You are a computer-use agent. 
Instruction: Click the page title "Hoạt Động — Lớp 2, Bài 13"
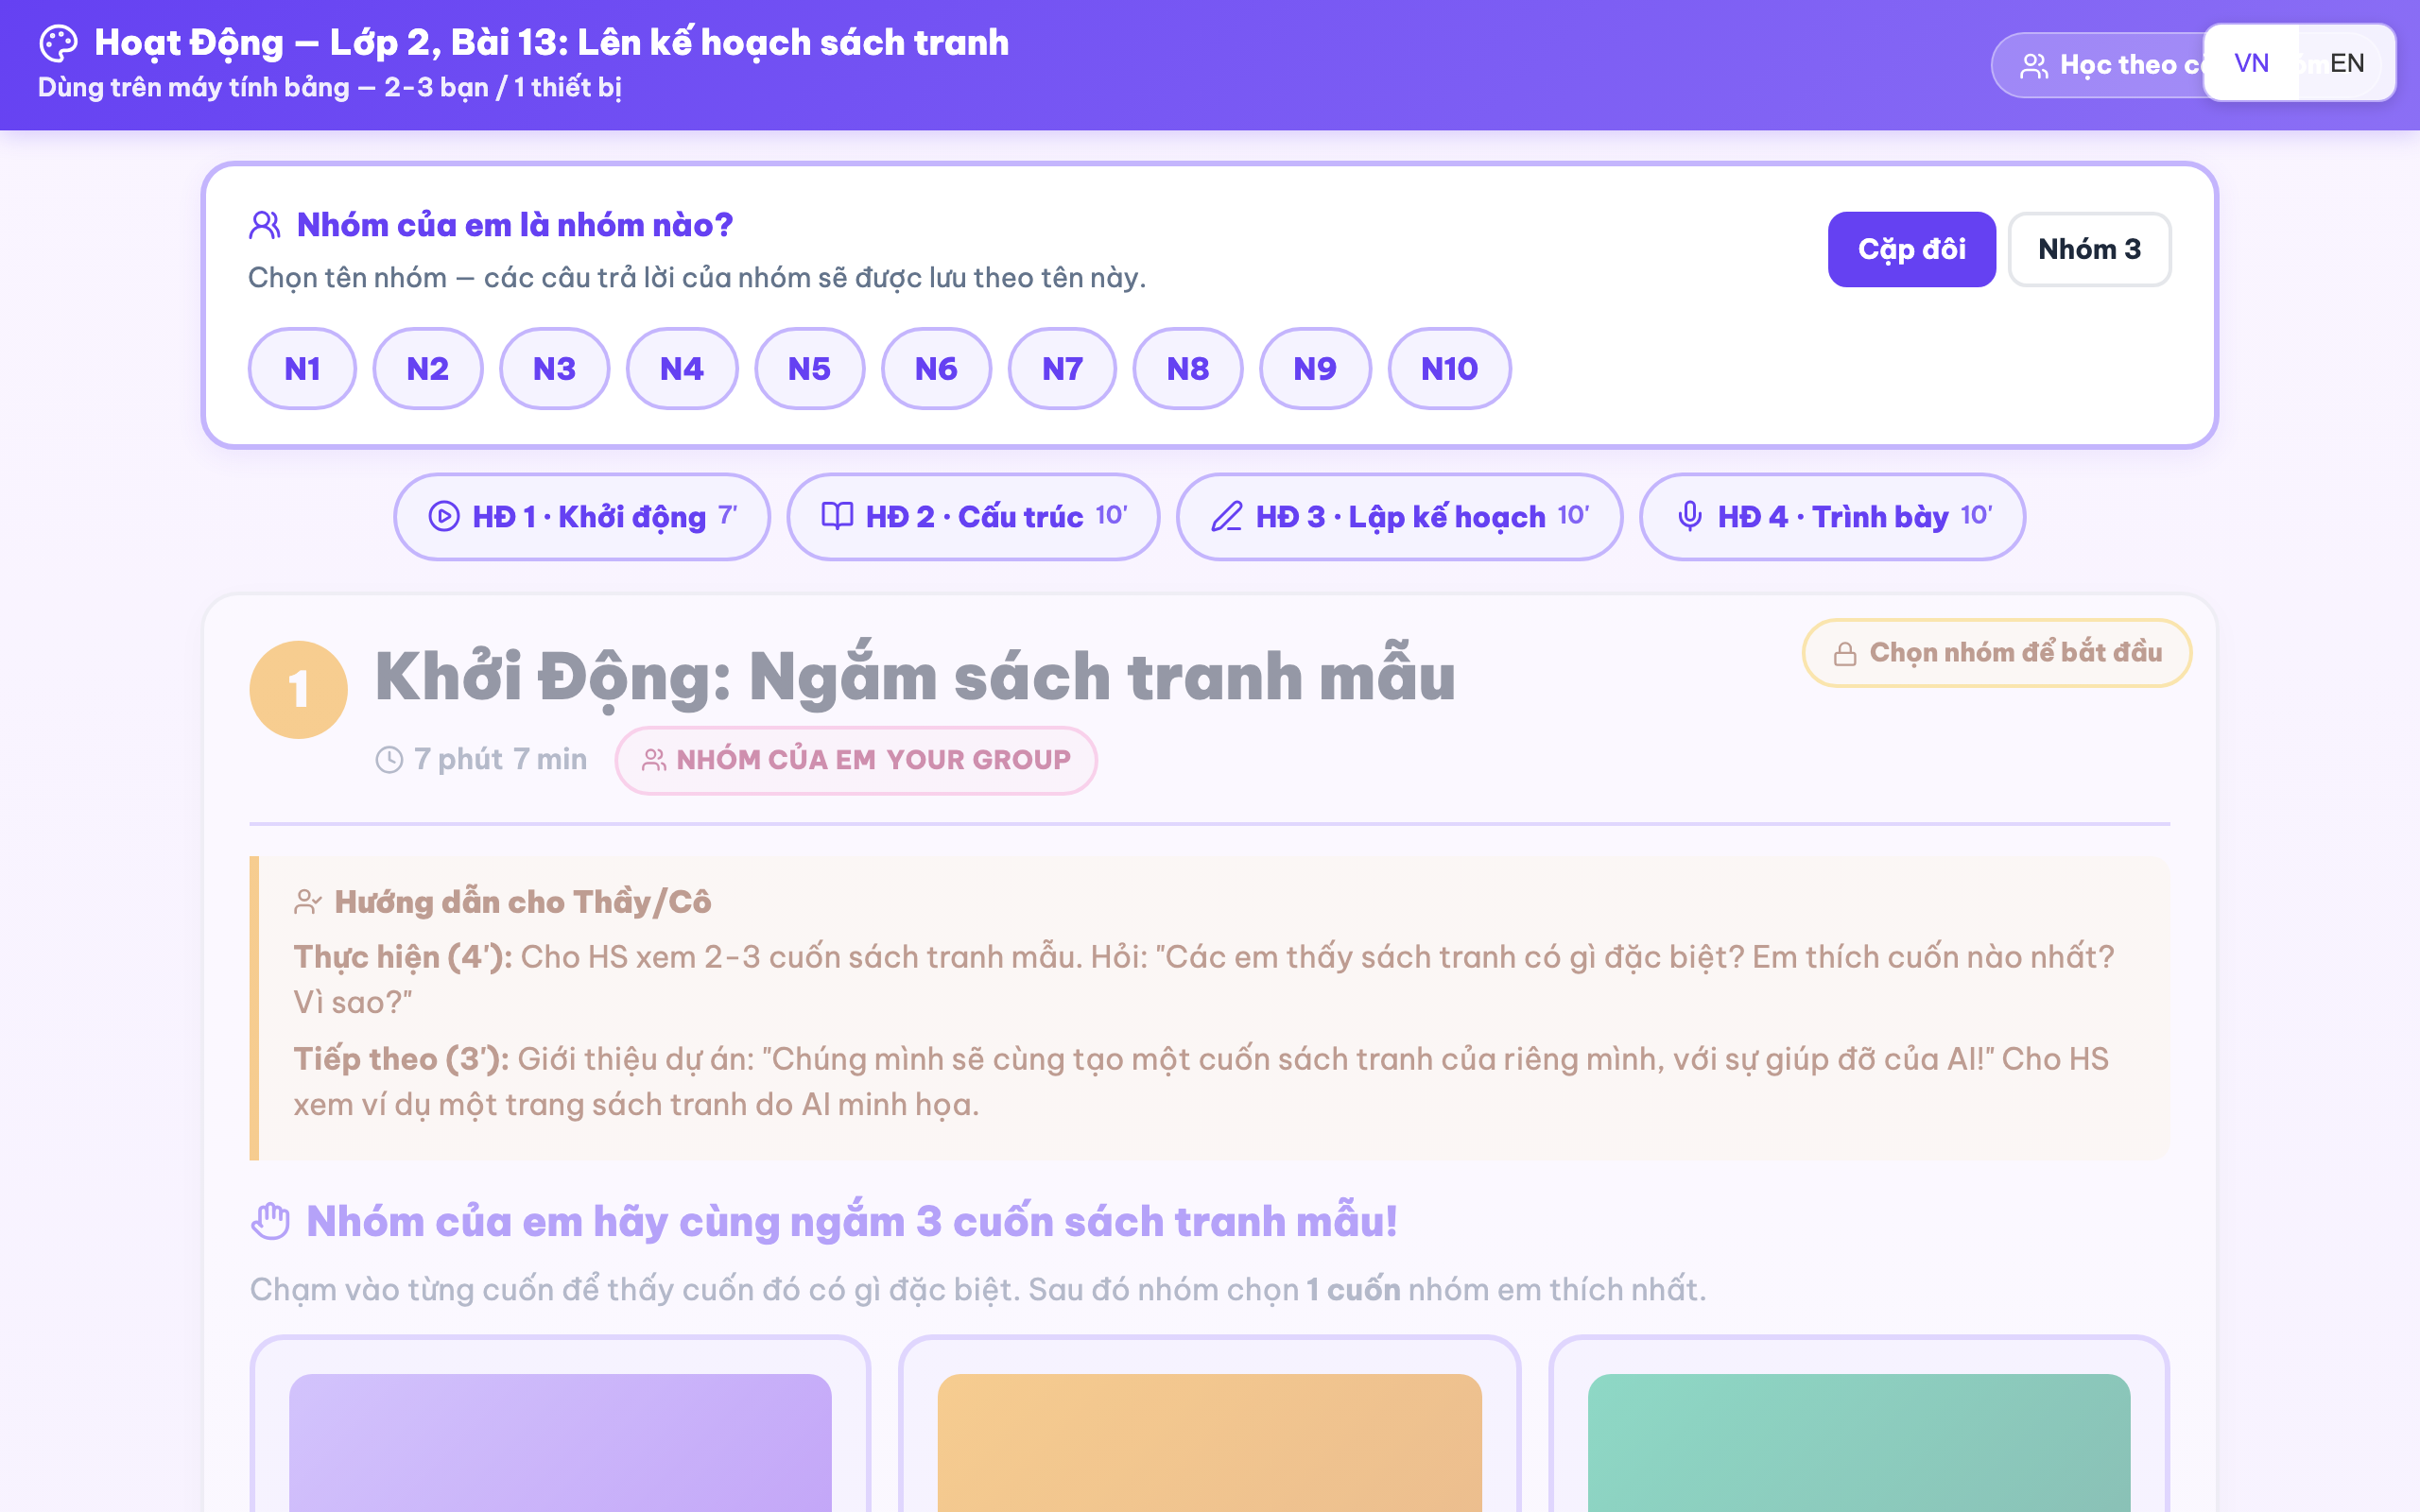click(552, 43)
